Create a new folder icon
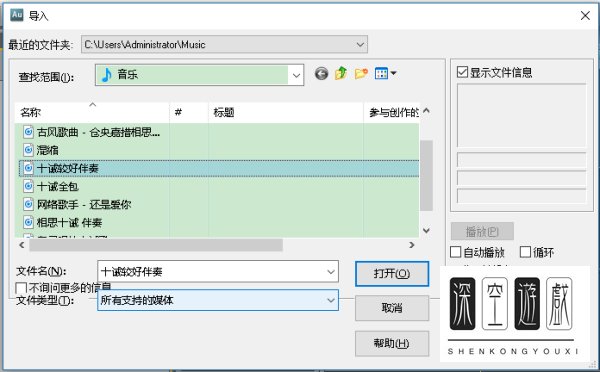 coord(361,73)
